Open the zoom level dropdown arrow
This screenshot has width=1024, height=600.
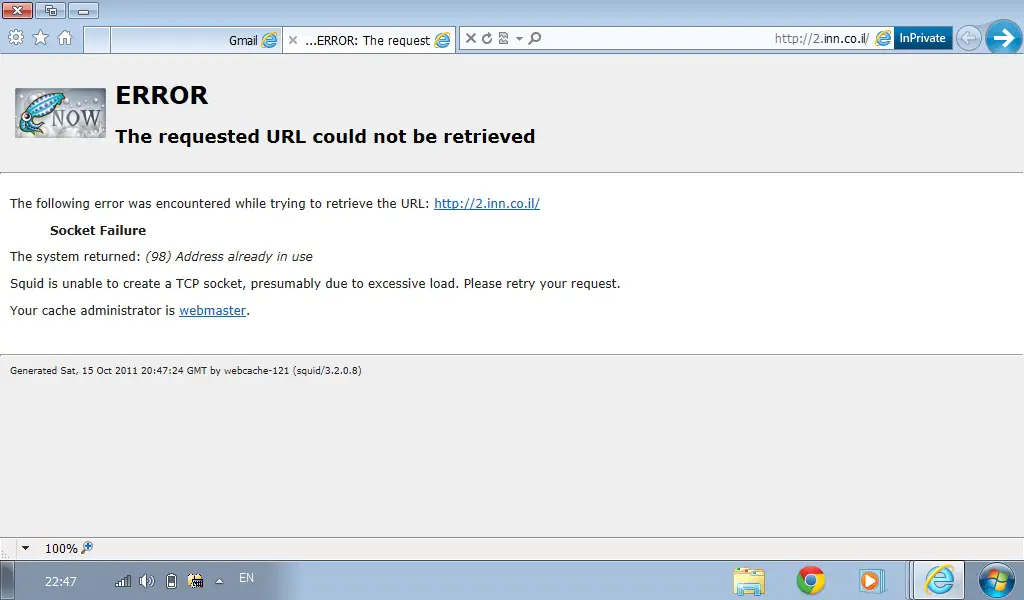click(x=26, y=548)
